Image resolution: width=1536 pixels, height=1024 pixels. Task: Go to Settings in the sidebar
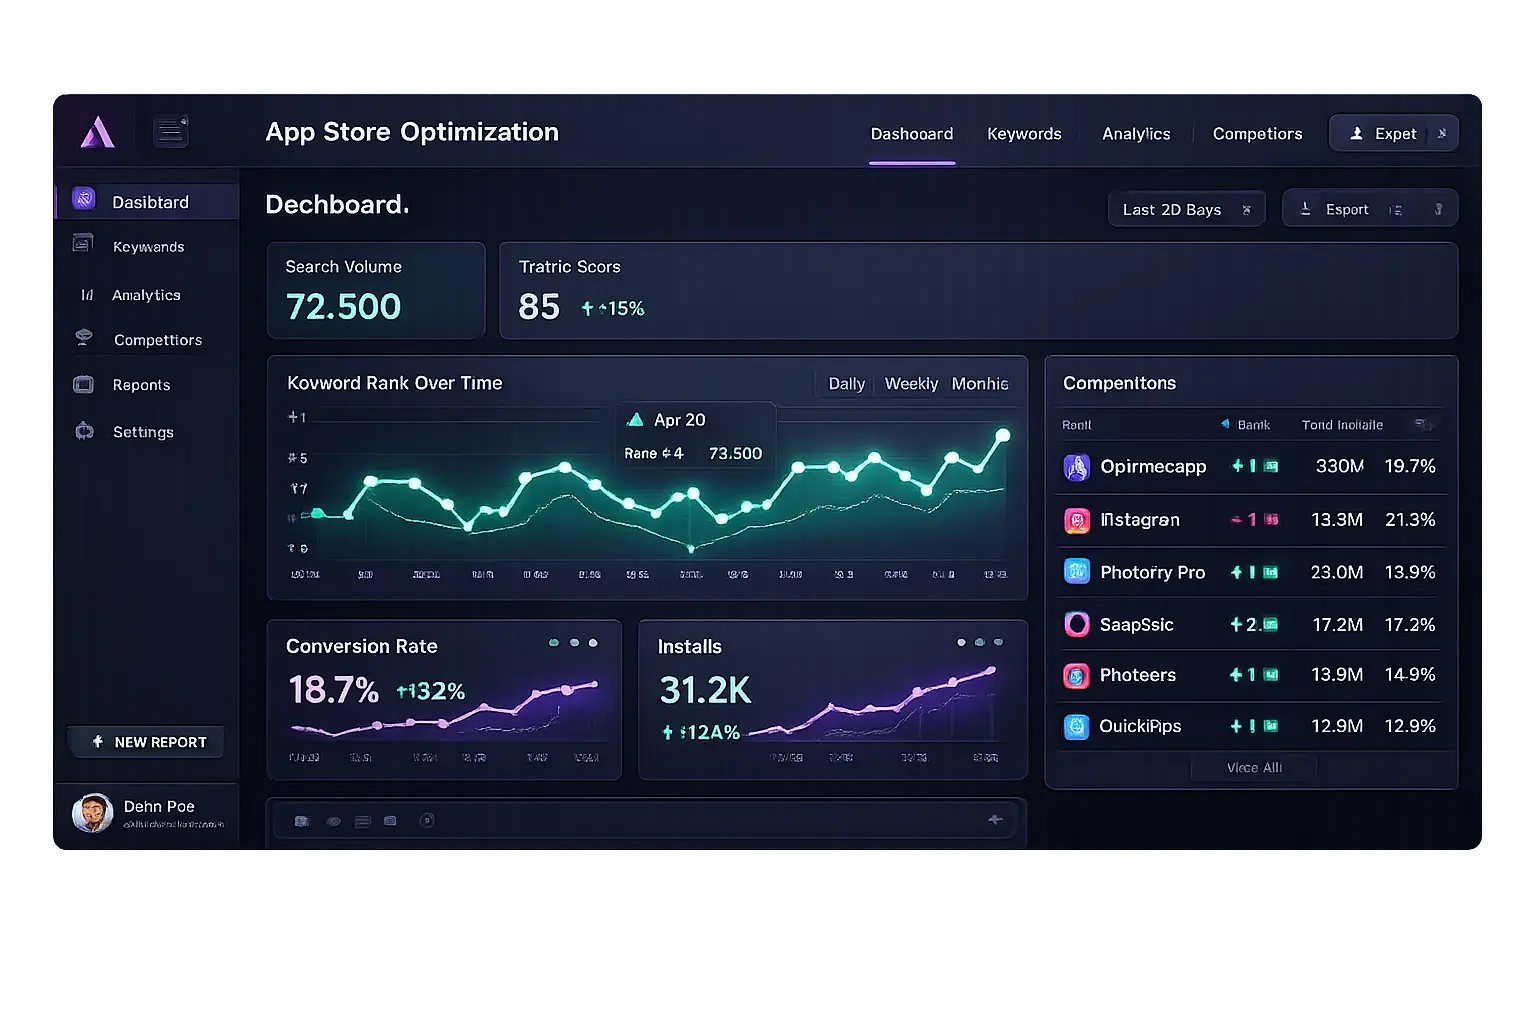(x=143, y=432)
